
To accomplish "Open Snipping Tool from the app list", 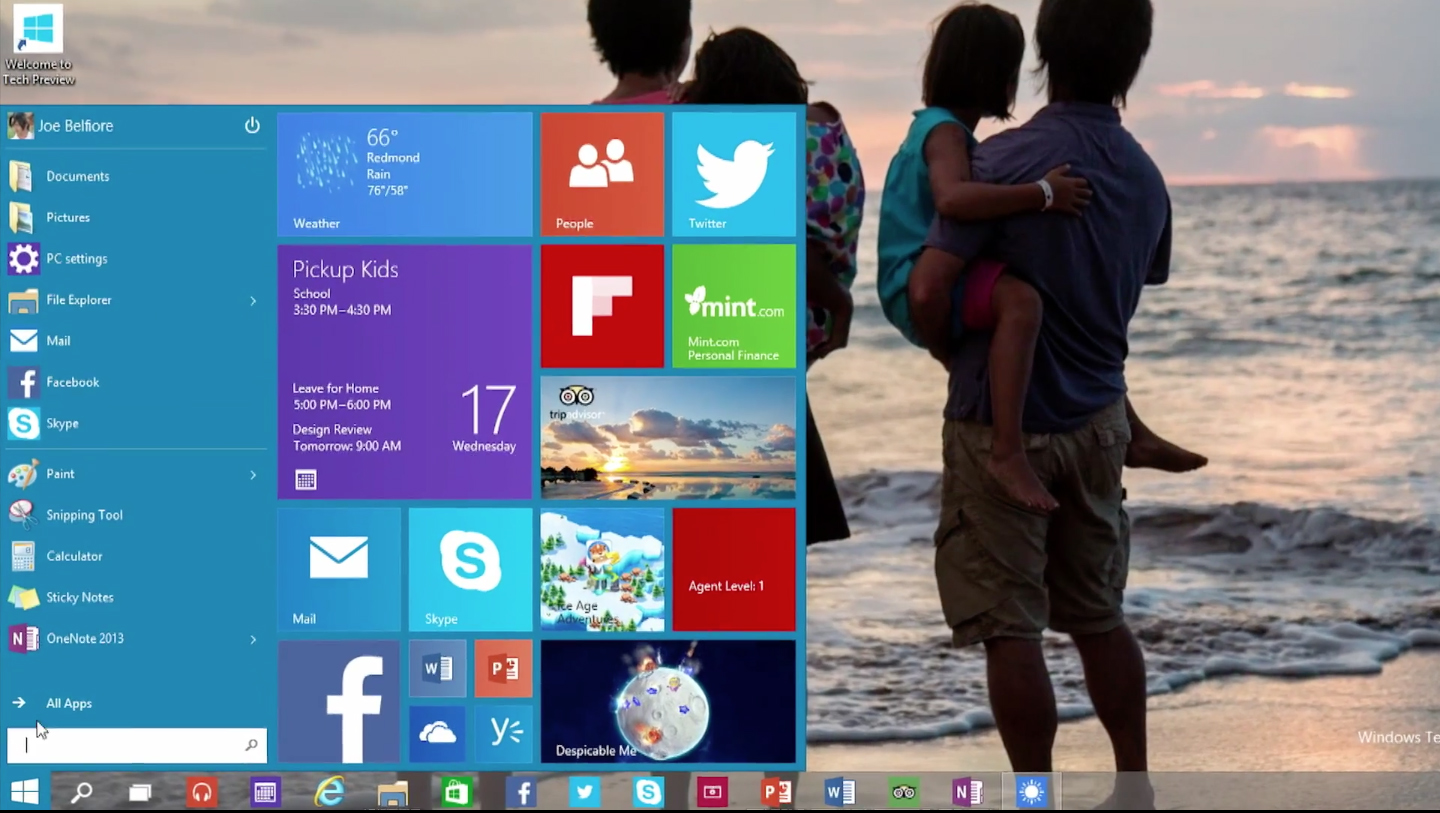I will pyautogui.click(x=84, y=515).
